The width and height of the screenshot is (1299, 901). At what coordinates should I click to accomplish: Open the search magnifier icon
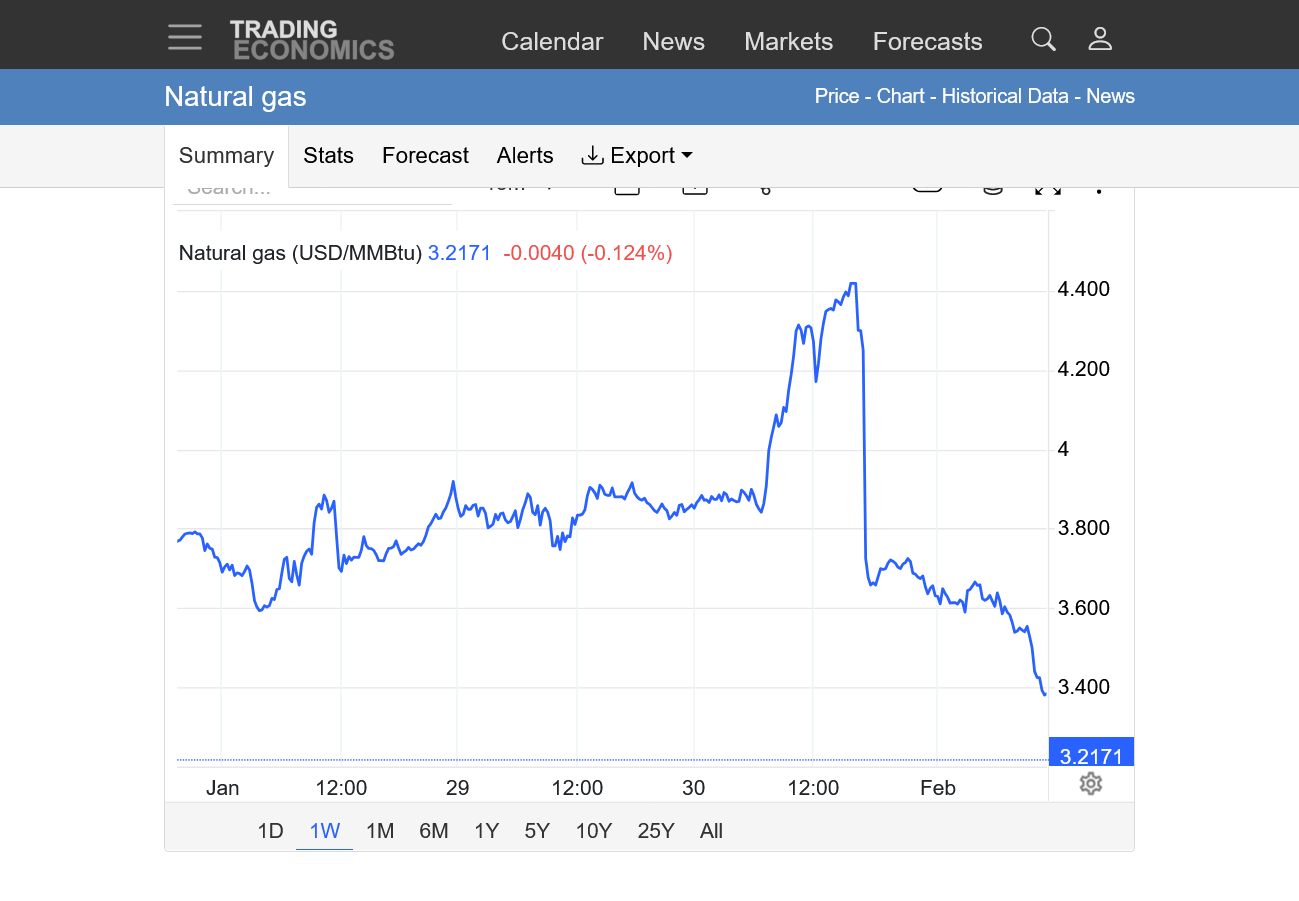pyautogui.click(x=1043, y=40)
